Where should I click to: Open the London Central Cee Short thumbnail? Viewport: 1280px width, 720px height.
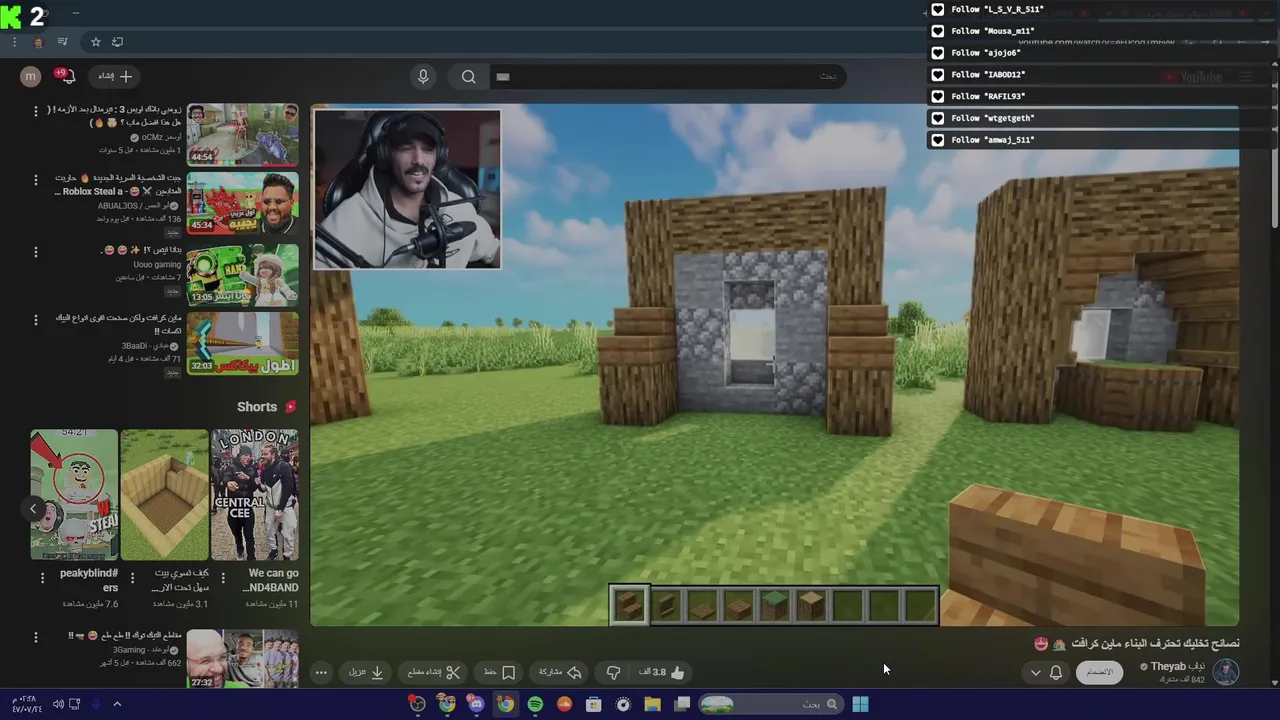click(255, 495)
